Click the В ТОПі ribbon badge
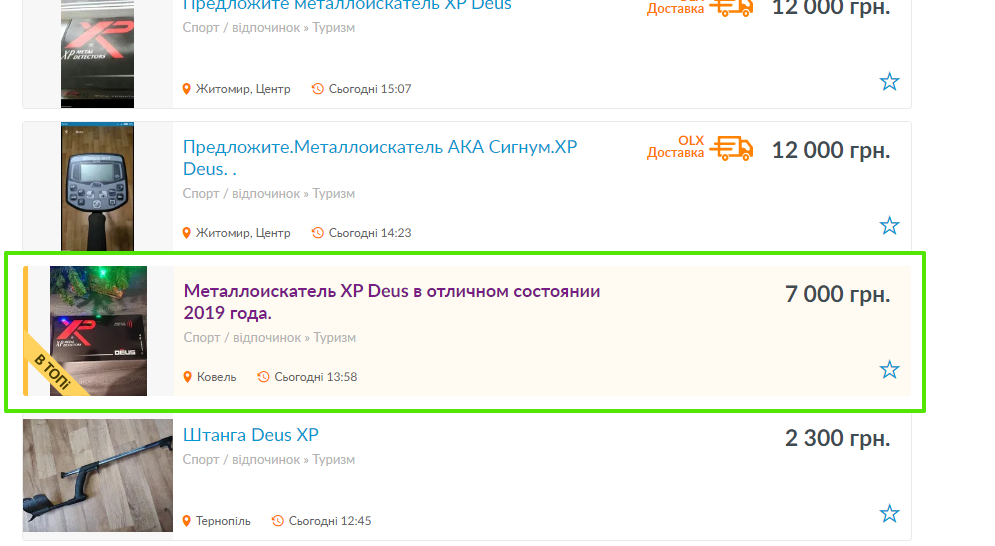995x546 pixels. pos(53,371)
